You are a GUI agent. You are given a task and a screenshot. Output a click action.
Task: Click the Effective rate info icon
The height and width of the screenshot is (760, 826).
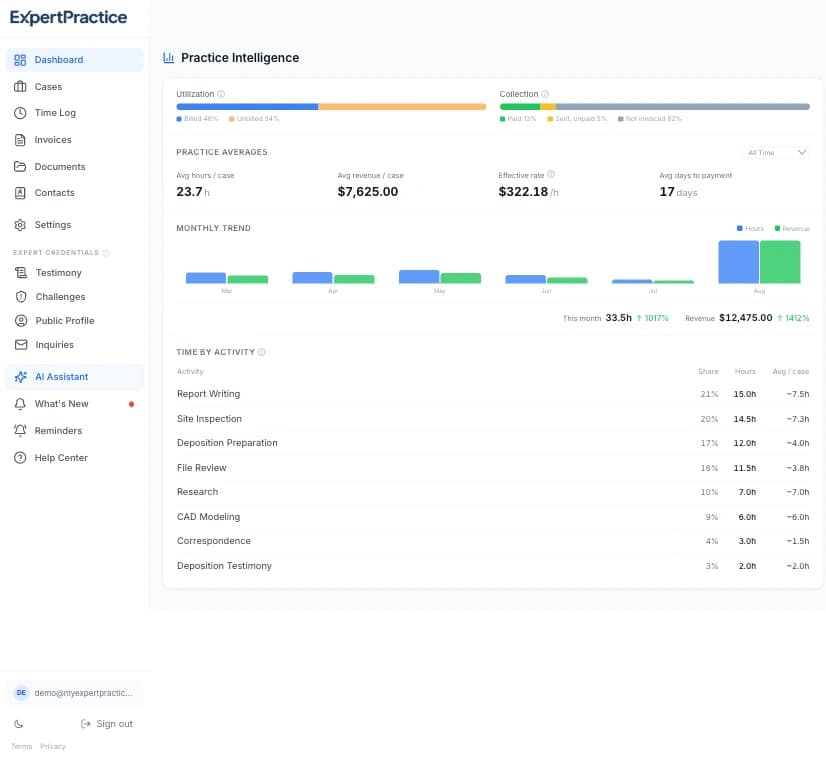click(551, 174)
